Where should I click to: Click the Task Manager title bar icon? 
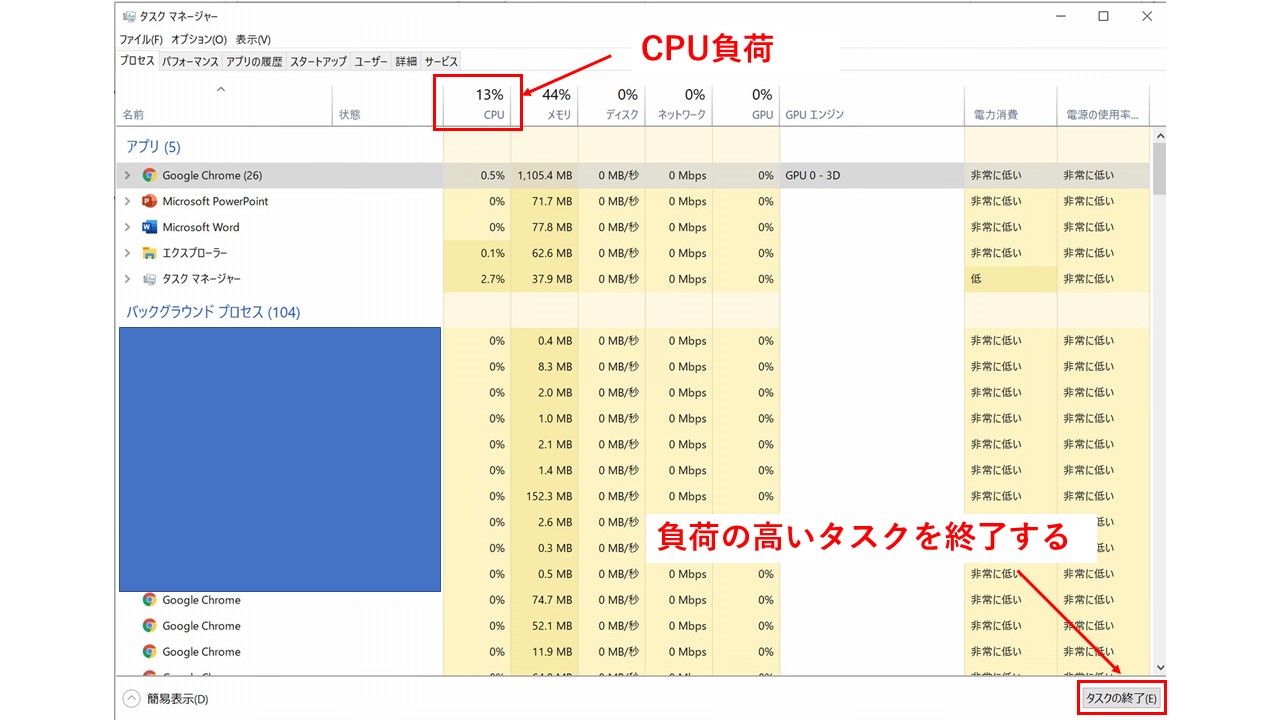127,17
